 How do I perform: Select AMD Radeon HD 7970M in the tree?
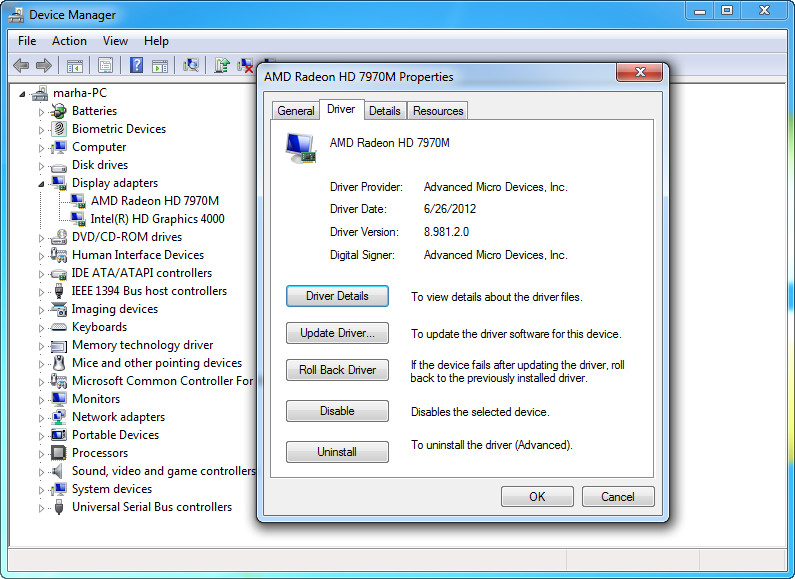[x=155, y=201]
